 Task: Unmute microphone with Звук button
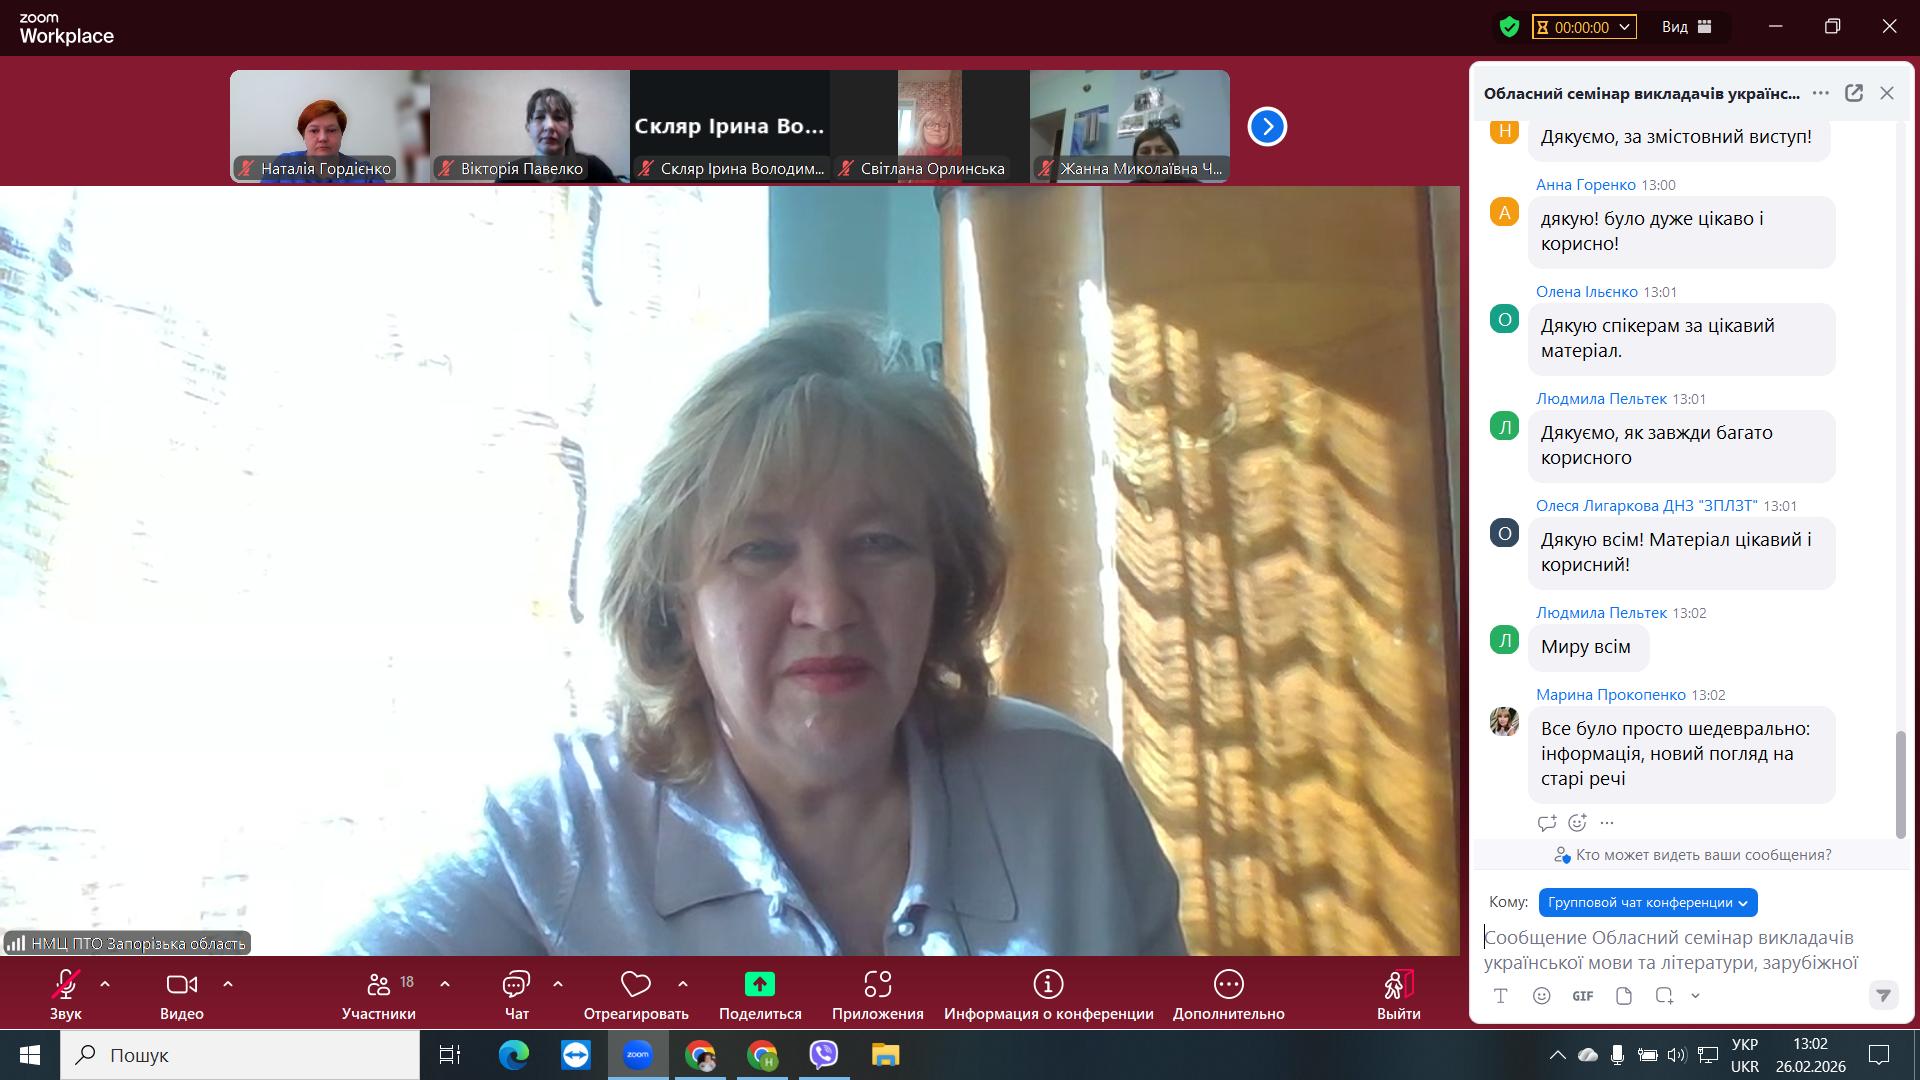coord(66,985)
